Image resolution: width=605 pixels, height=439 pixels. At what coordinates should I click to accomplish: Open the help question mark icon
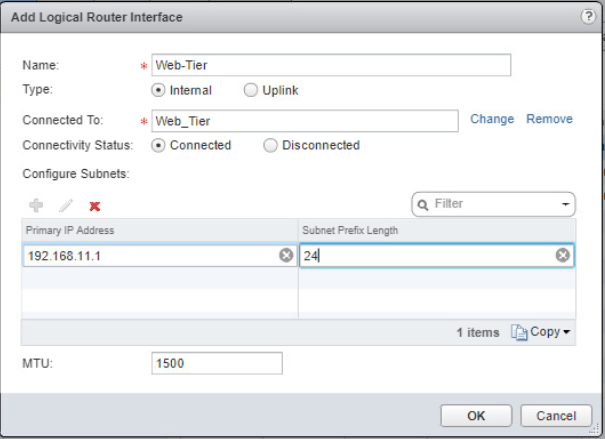(x=588, y=17)
